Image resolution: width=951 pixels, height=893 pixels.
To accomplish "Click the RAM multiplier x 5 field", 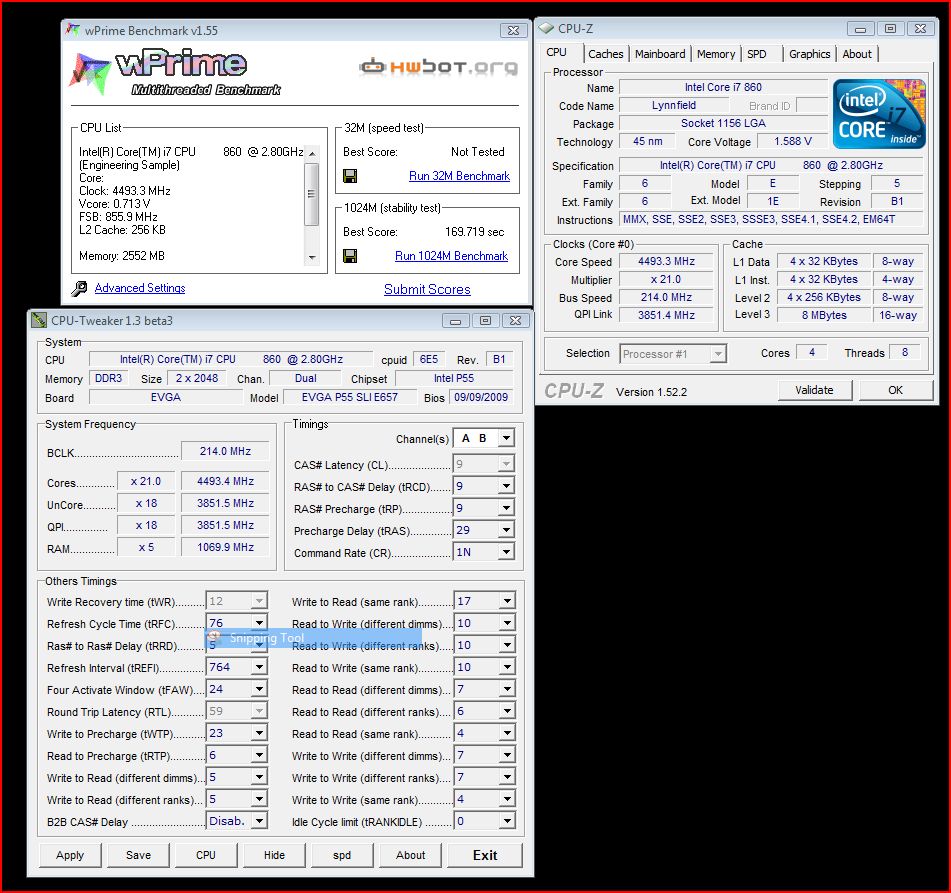I will coord(146,547).
